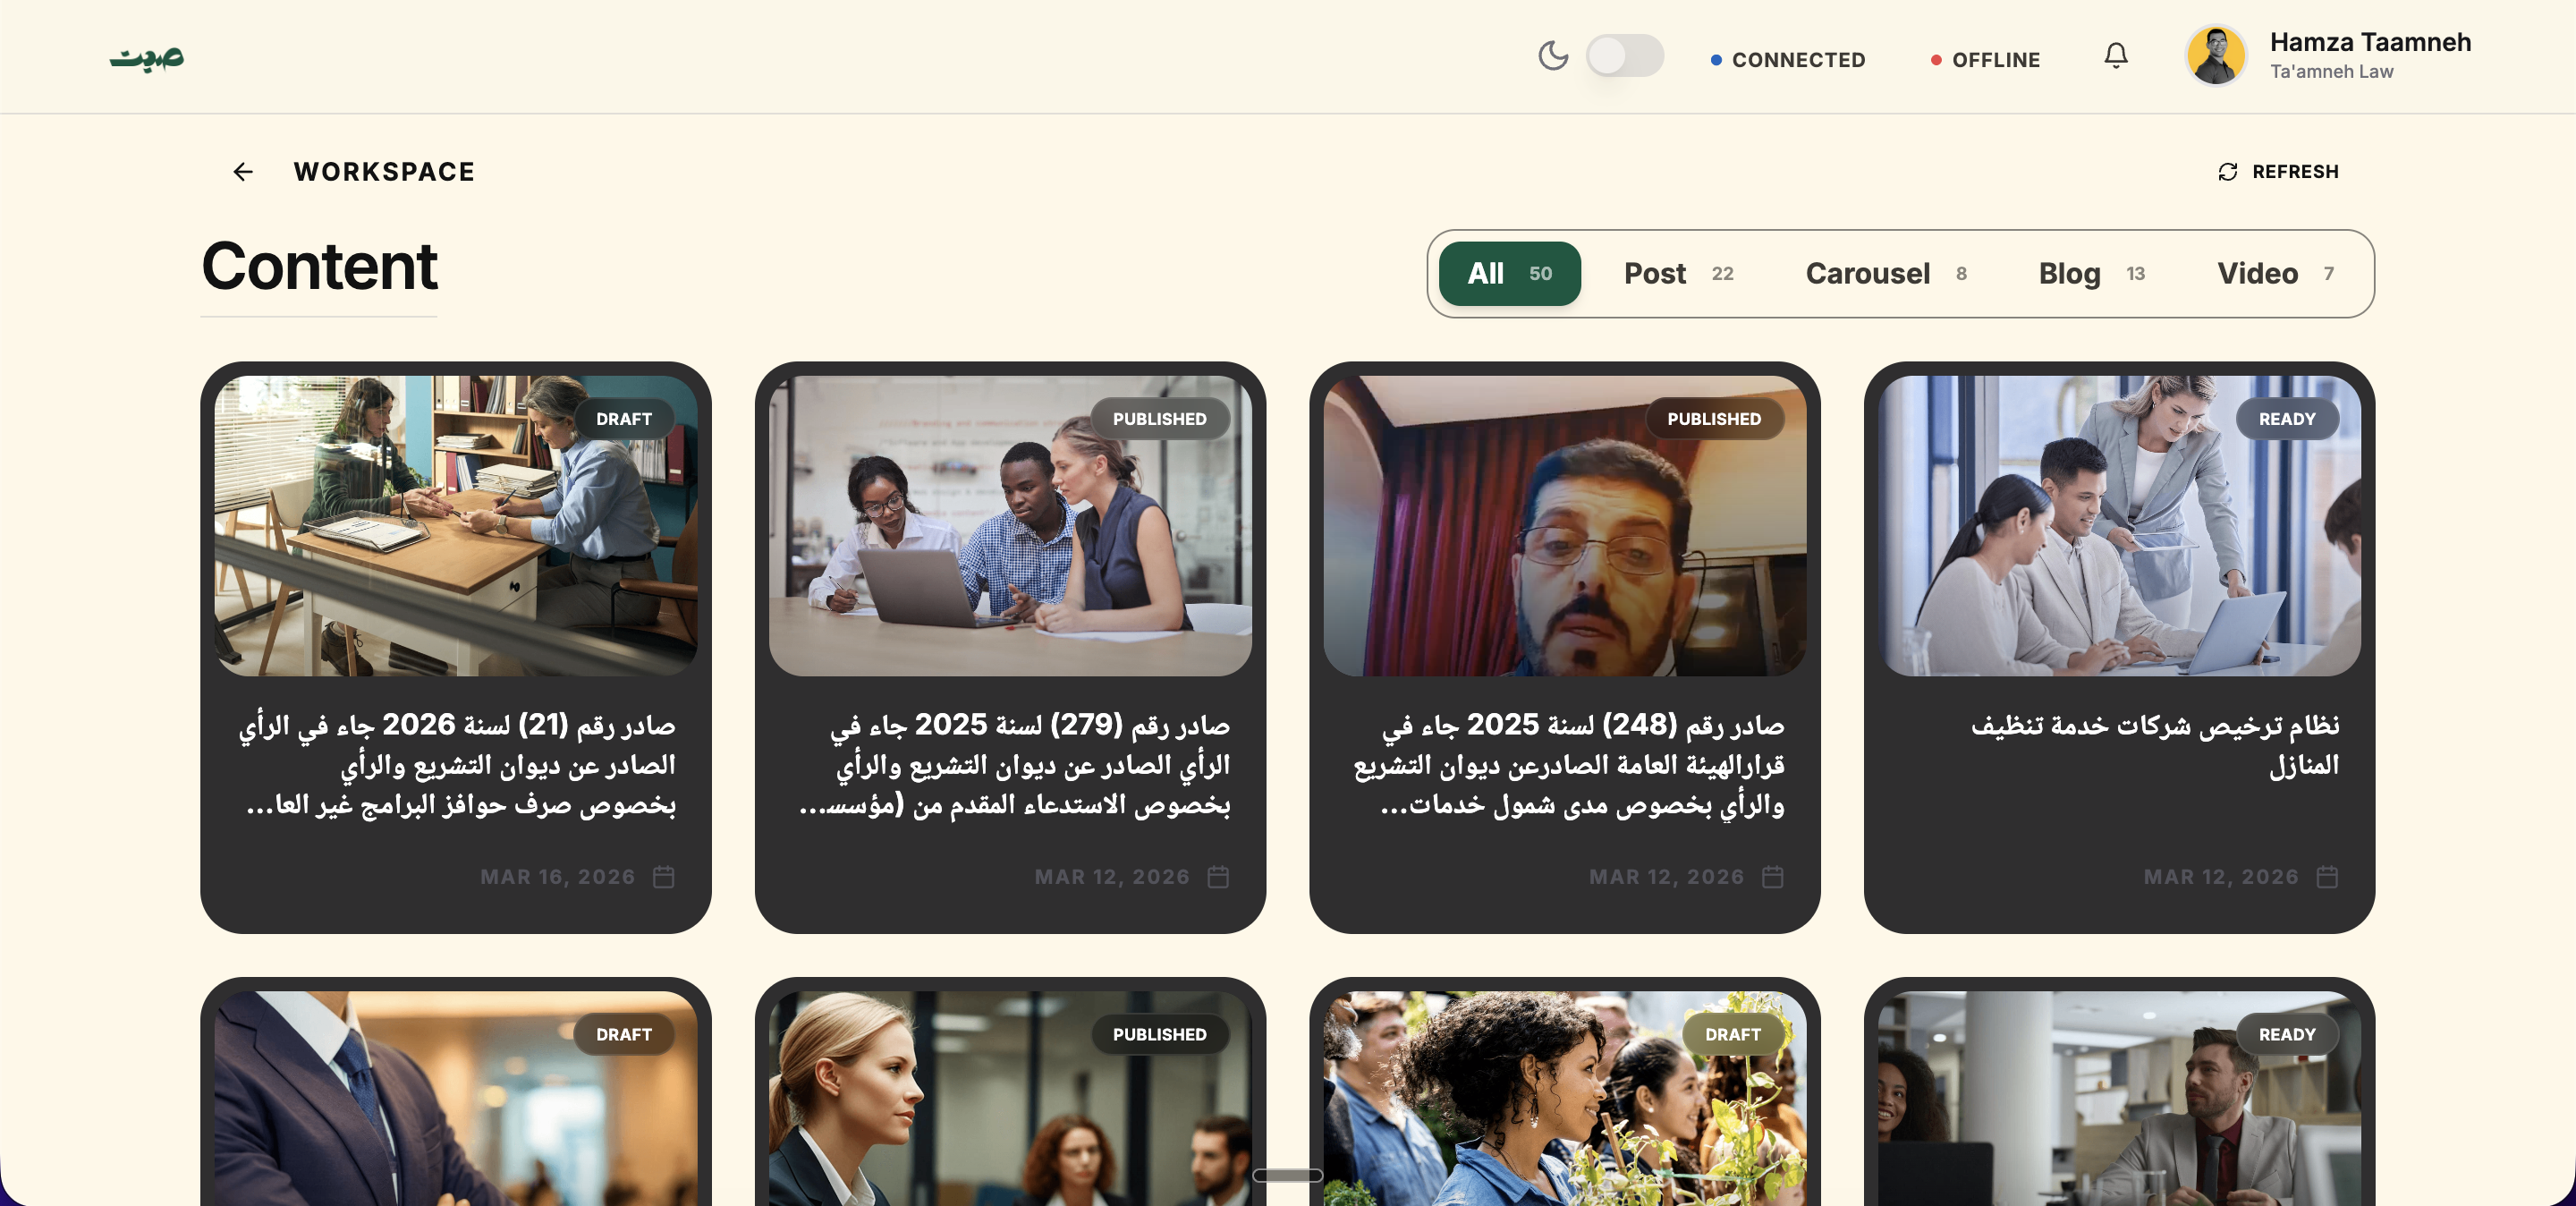The width and height of the screenshot is (2576, 1206).
Task: Click the Refresh button
Action: 2278,172
